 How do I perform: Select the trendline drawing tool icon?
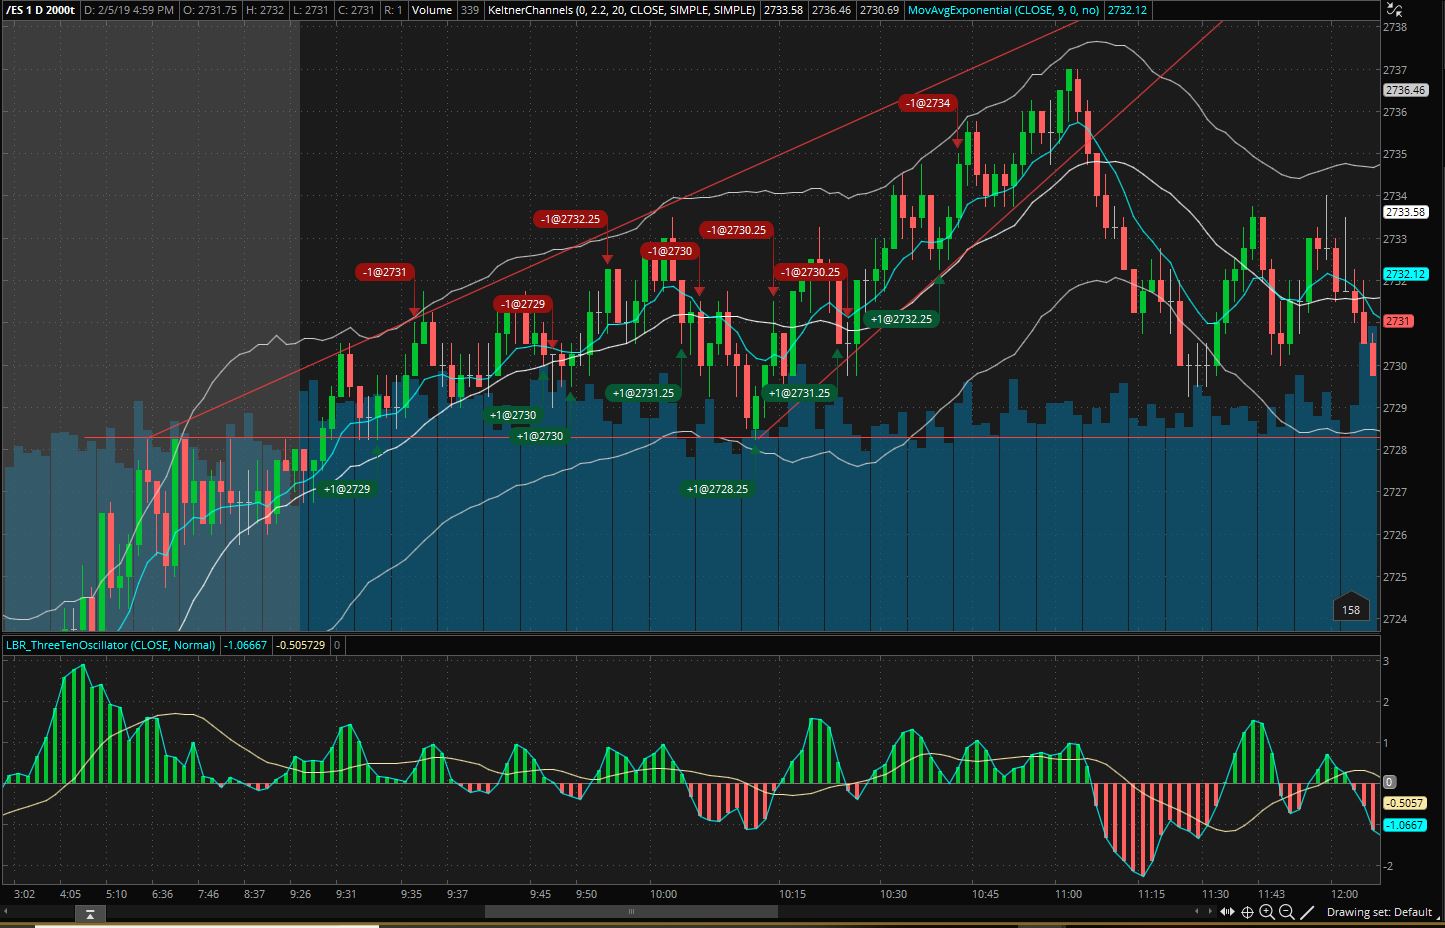click(x=1307, y=912)
